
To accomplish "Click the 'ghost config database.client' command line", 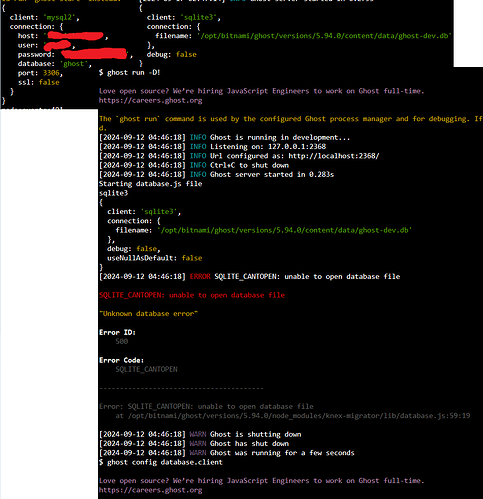I will (161, 462).
